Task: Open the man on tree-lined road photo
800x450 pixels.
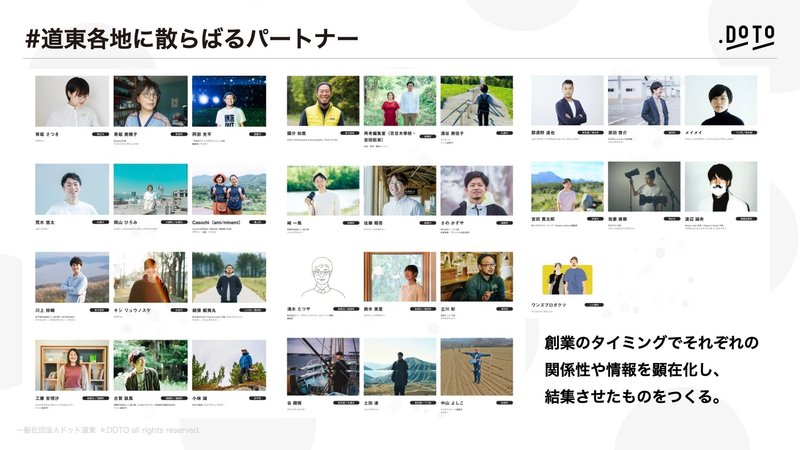Action: tap(229, 277)
